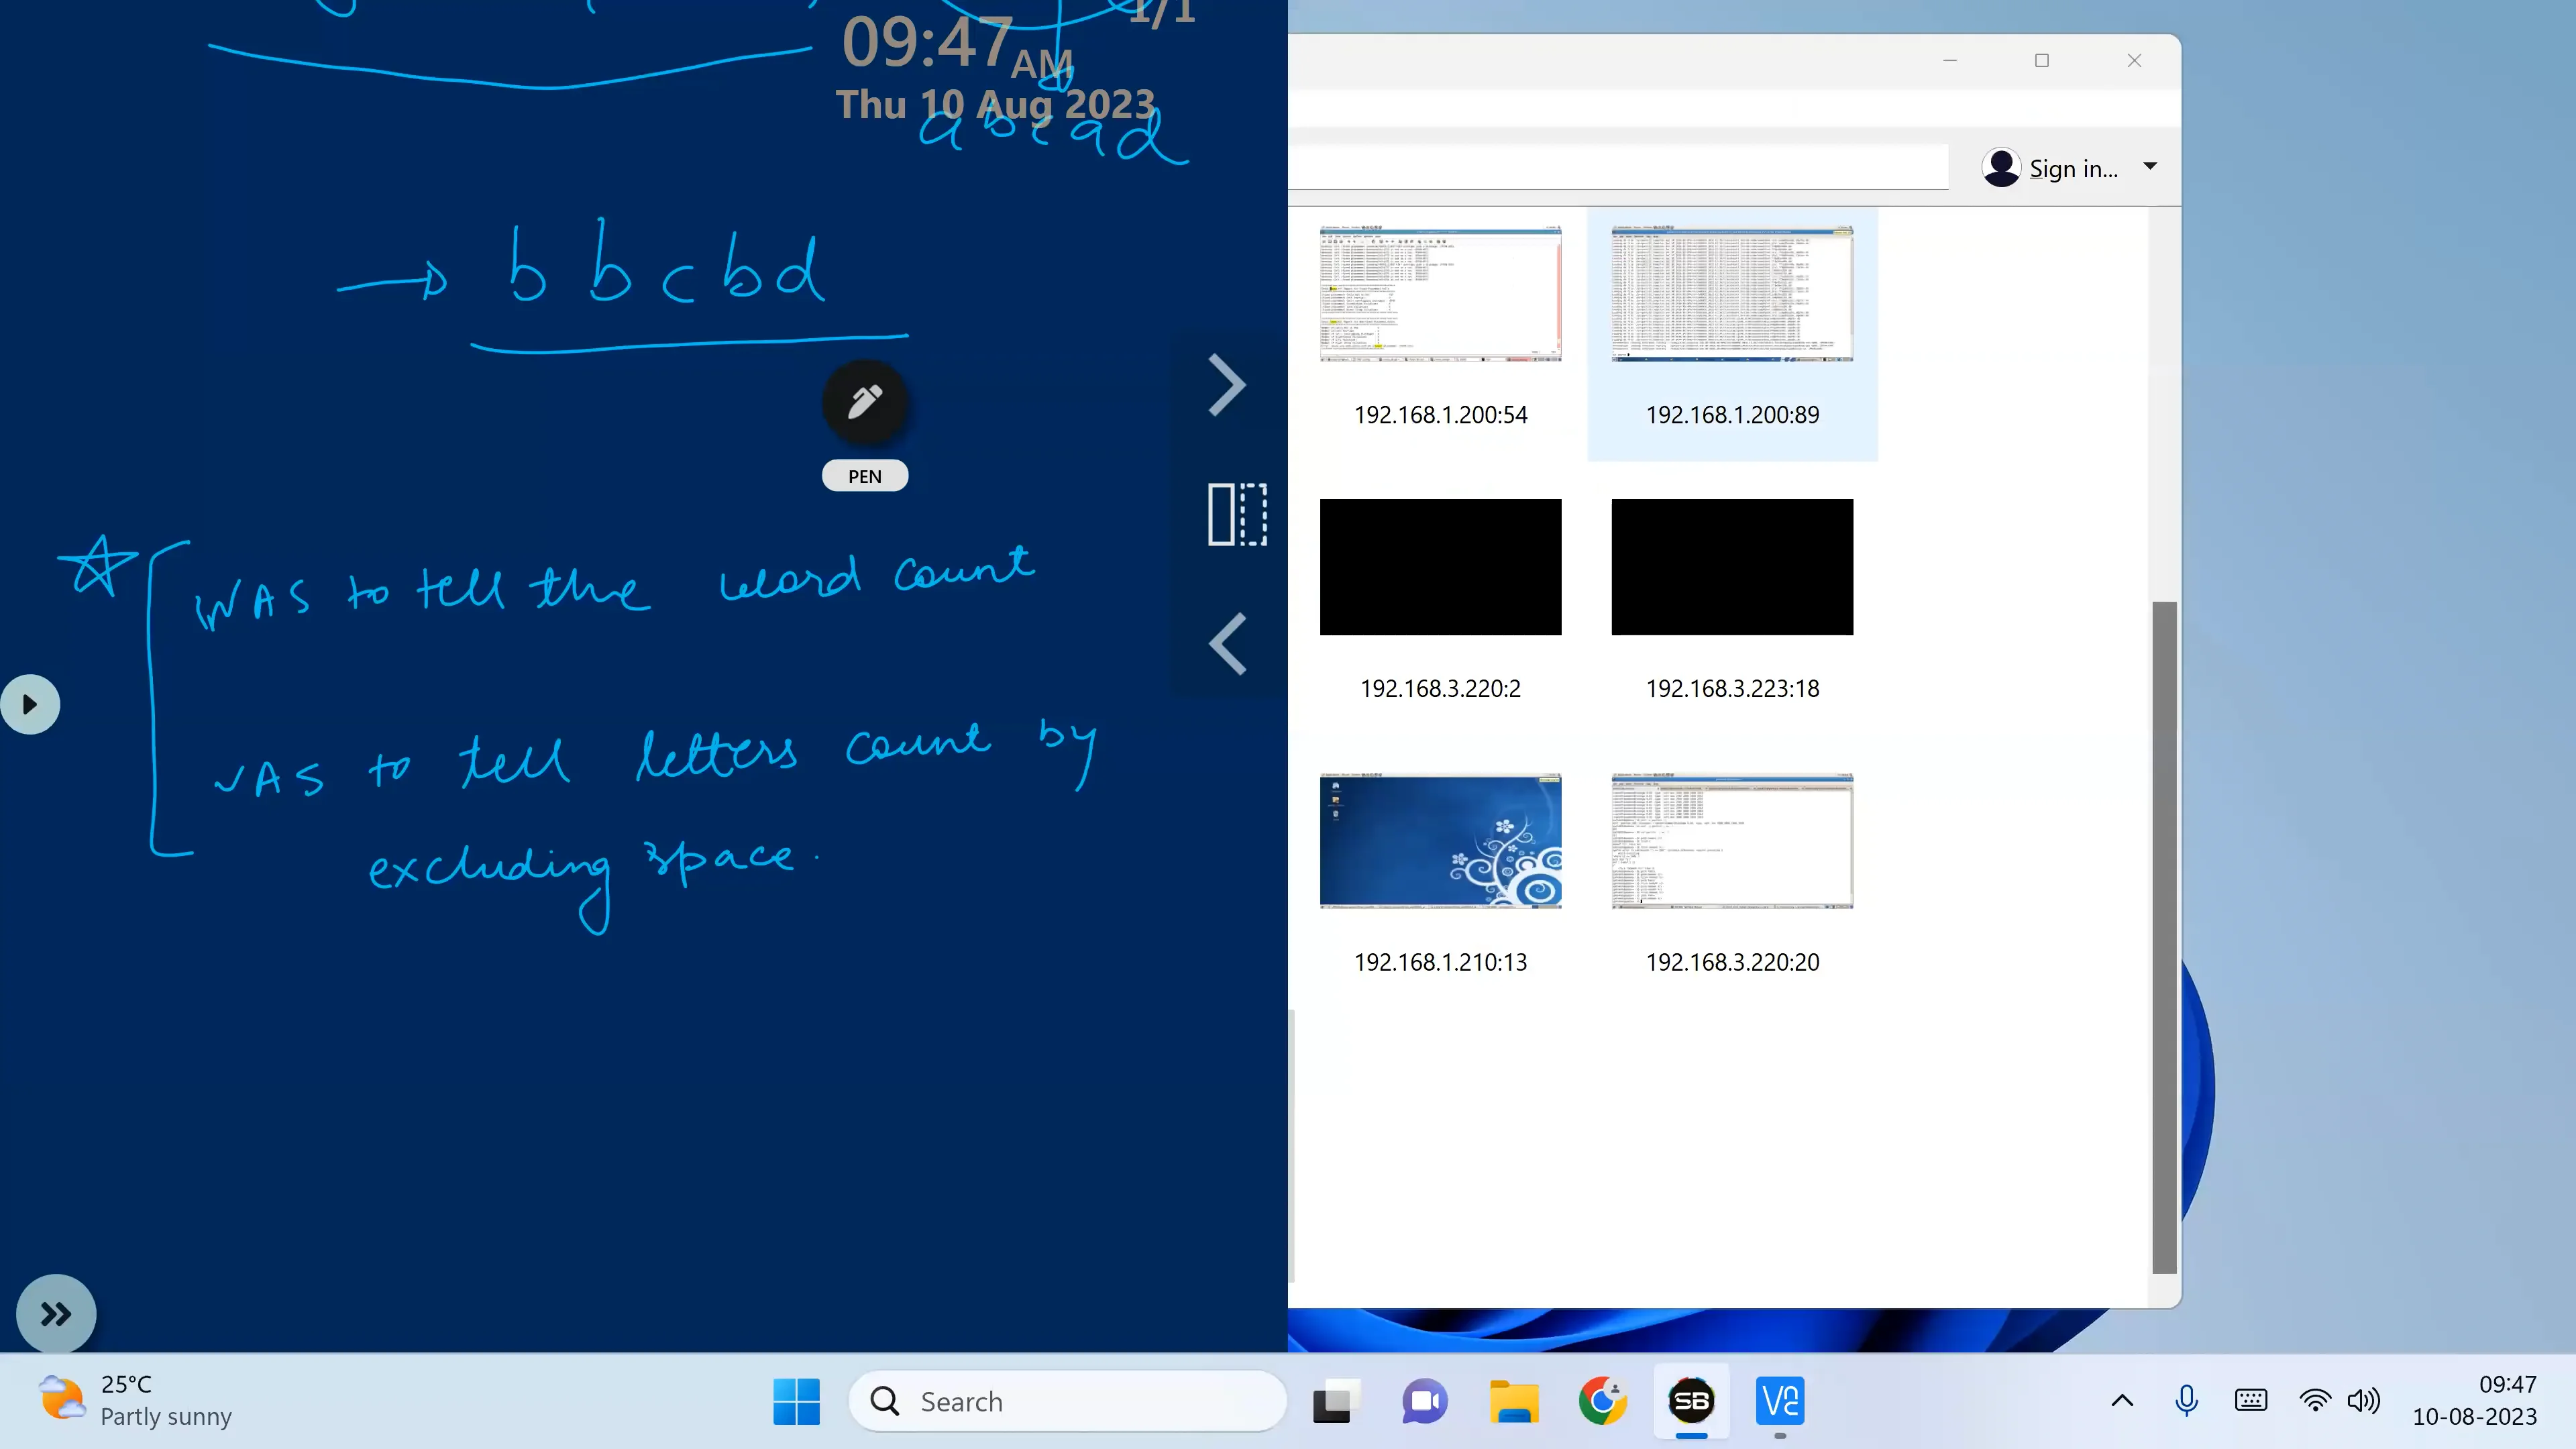Screen dimensions: 2576x1449
Task: Open the touch keyboard from the system tray
Action: point(2250,1400)
